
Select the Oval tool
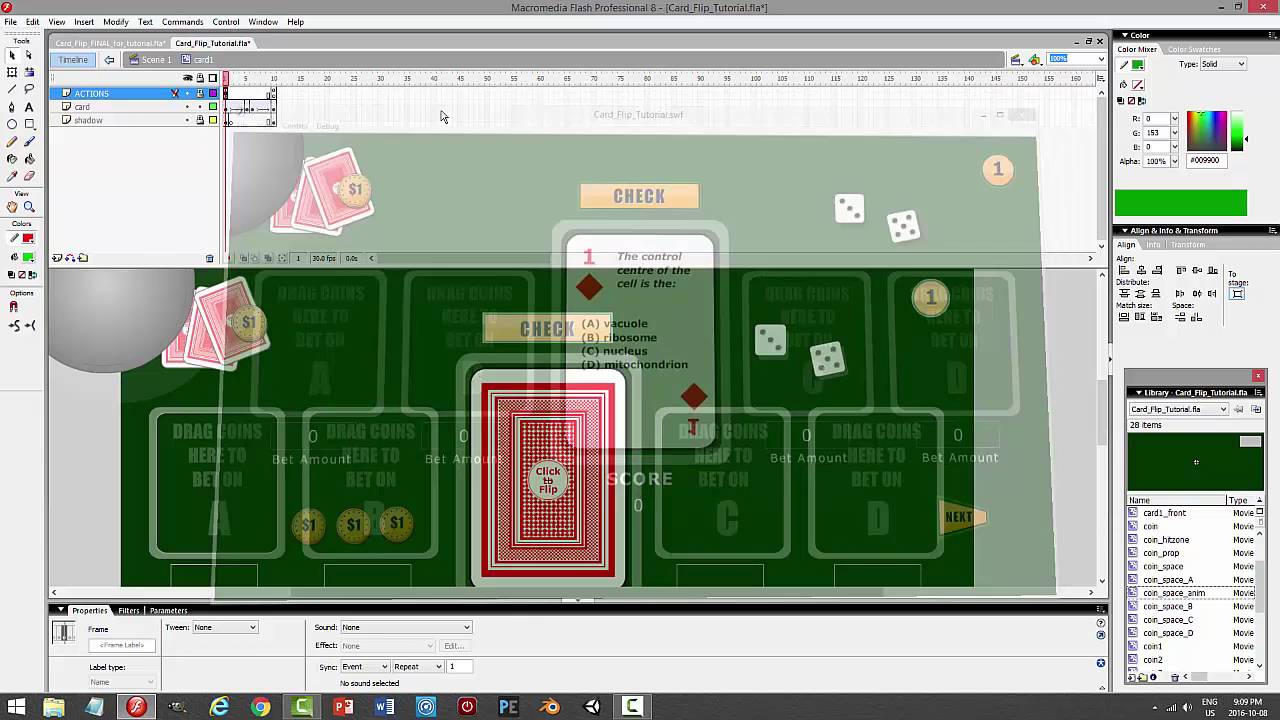[x=12, y=124]
